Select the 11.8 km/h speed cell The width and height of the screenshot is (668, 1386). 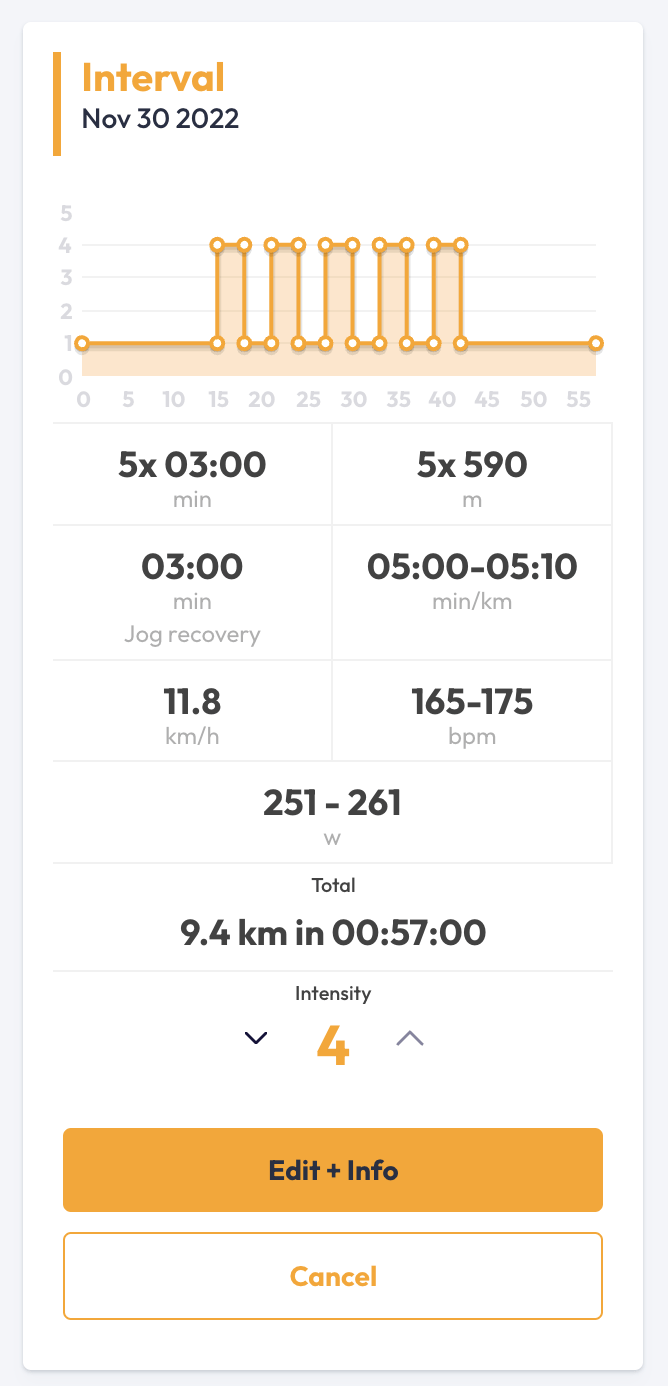192,711
